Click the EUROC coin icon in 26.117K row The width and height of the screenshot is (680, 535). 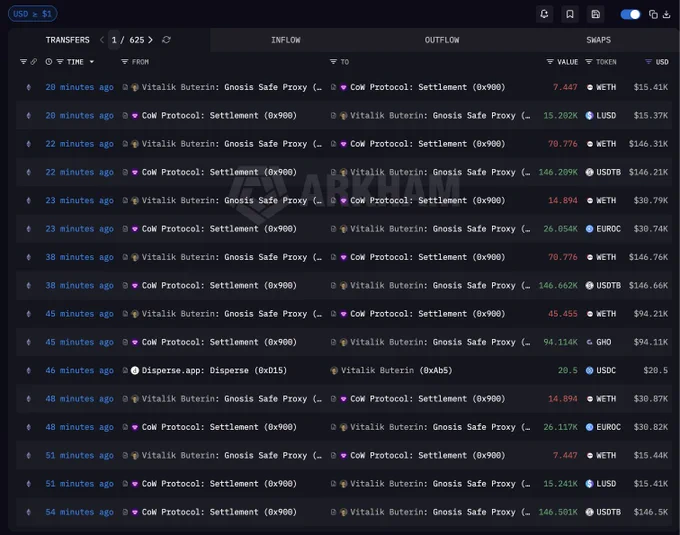(x=589, y=427)
